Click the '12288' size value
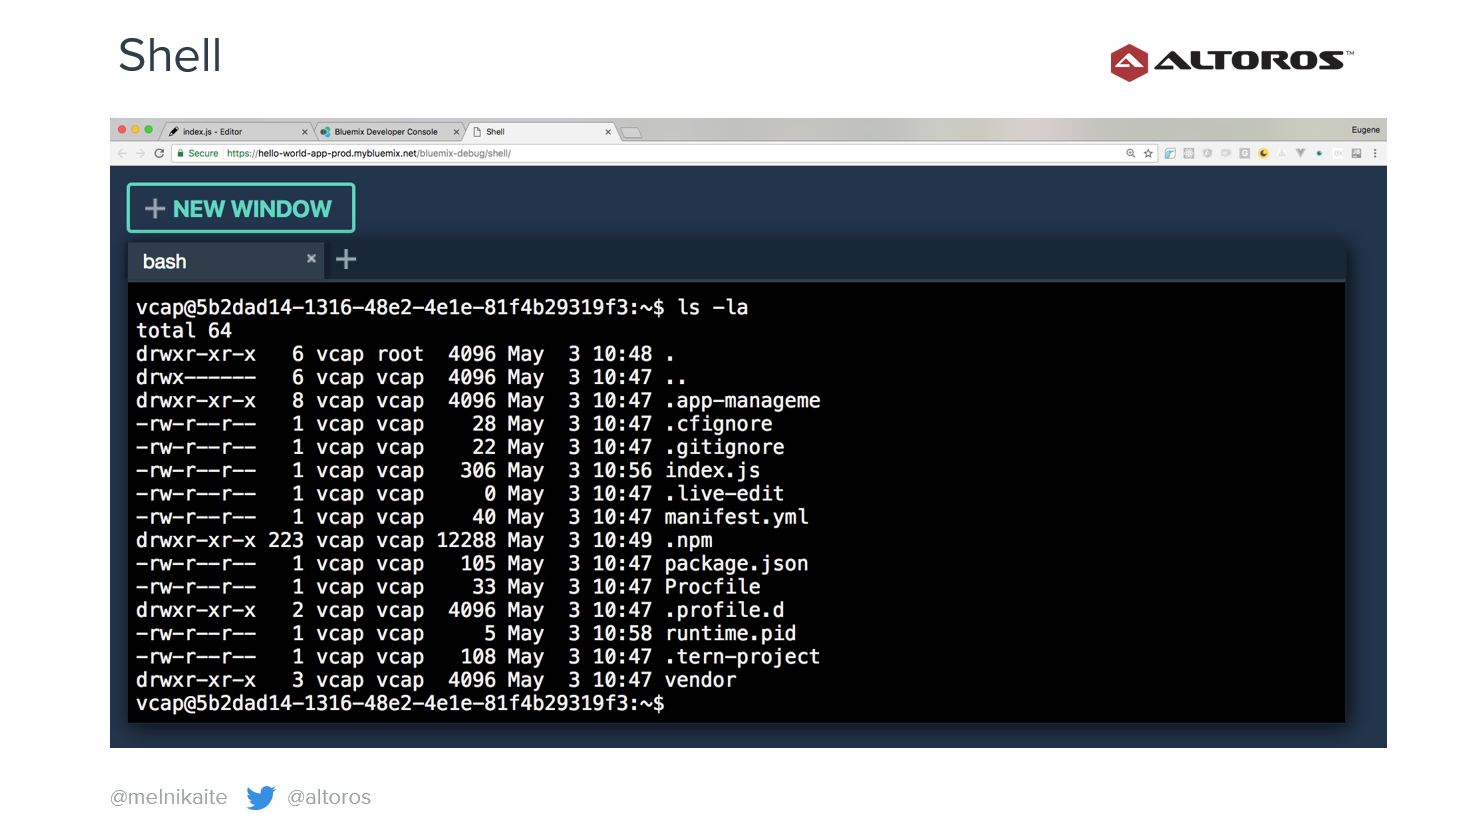 (466, 540)
